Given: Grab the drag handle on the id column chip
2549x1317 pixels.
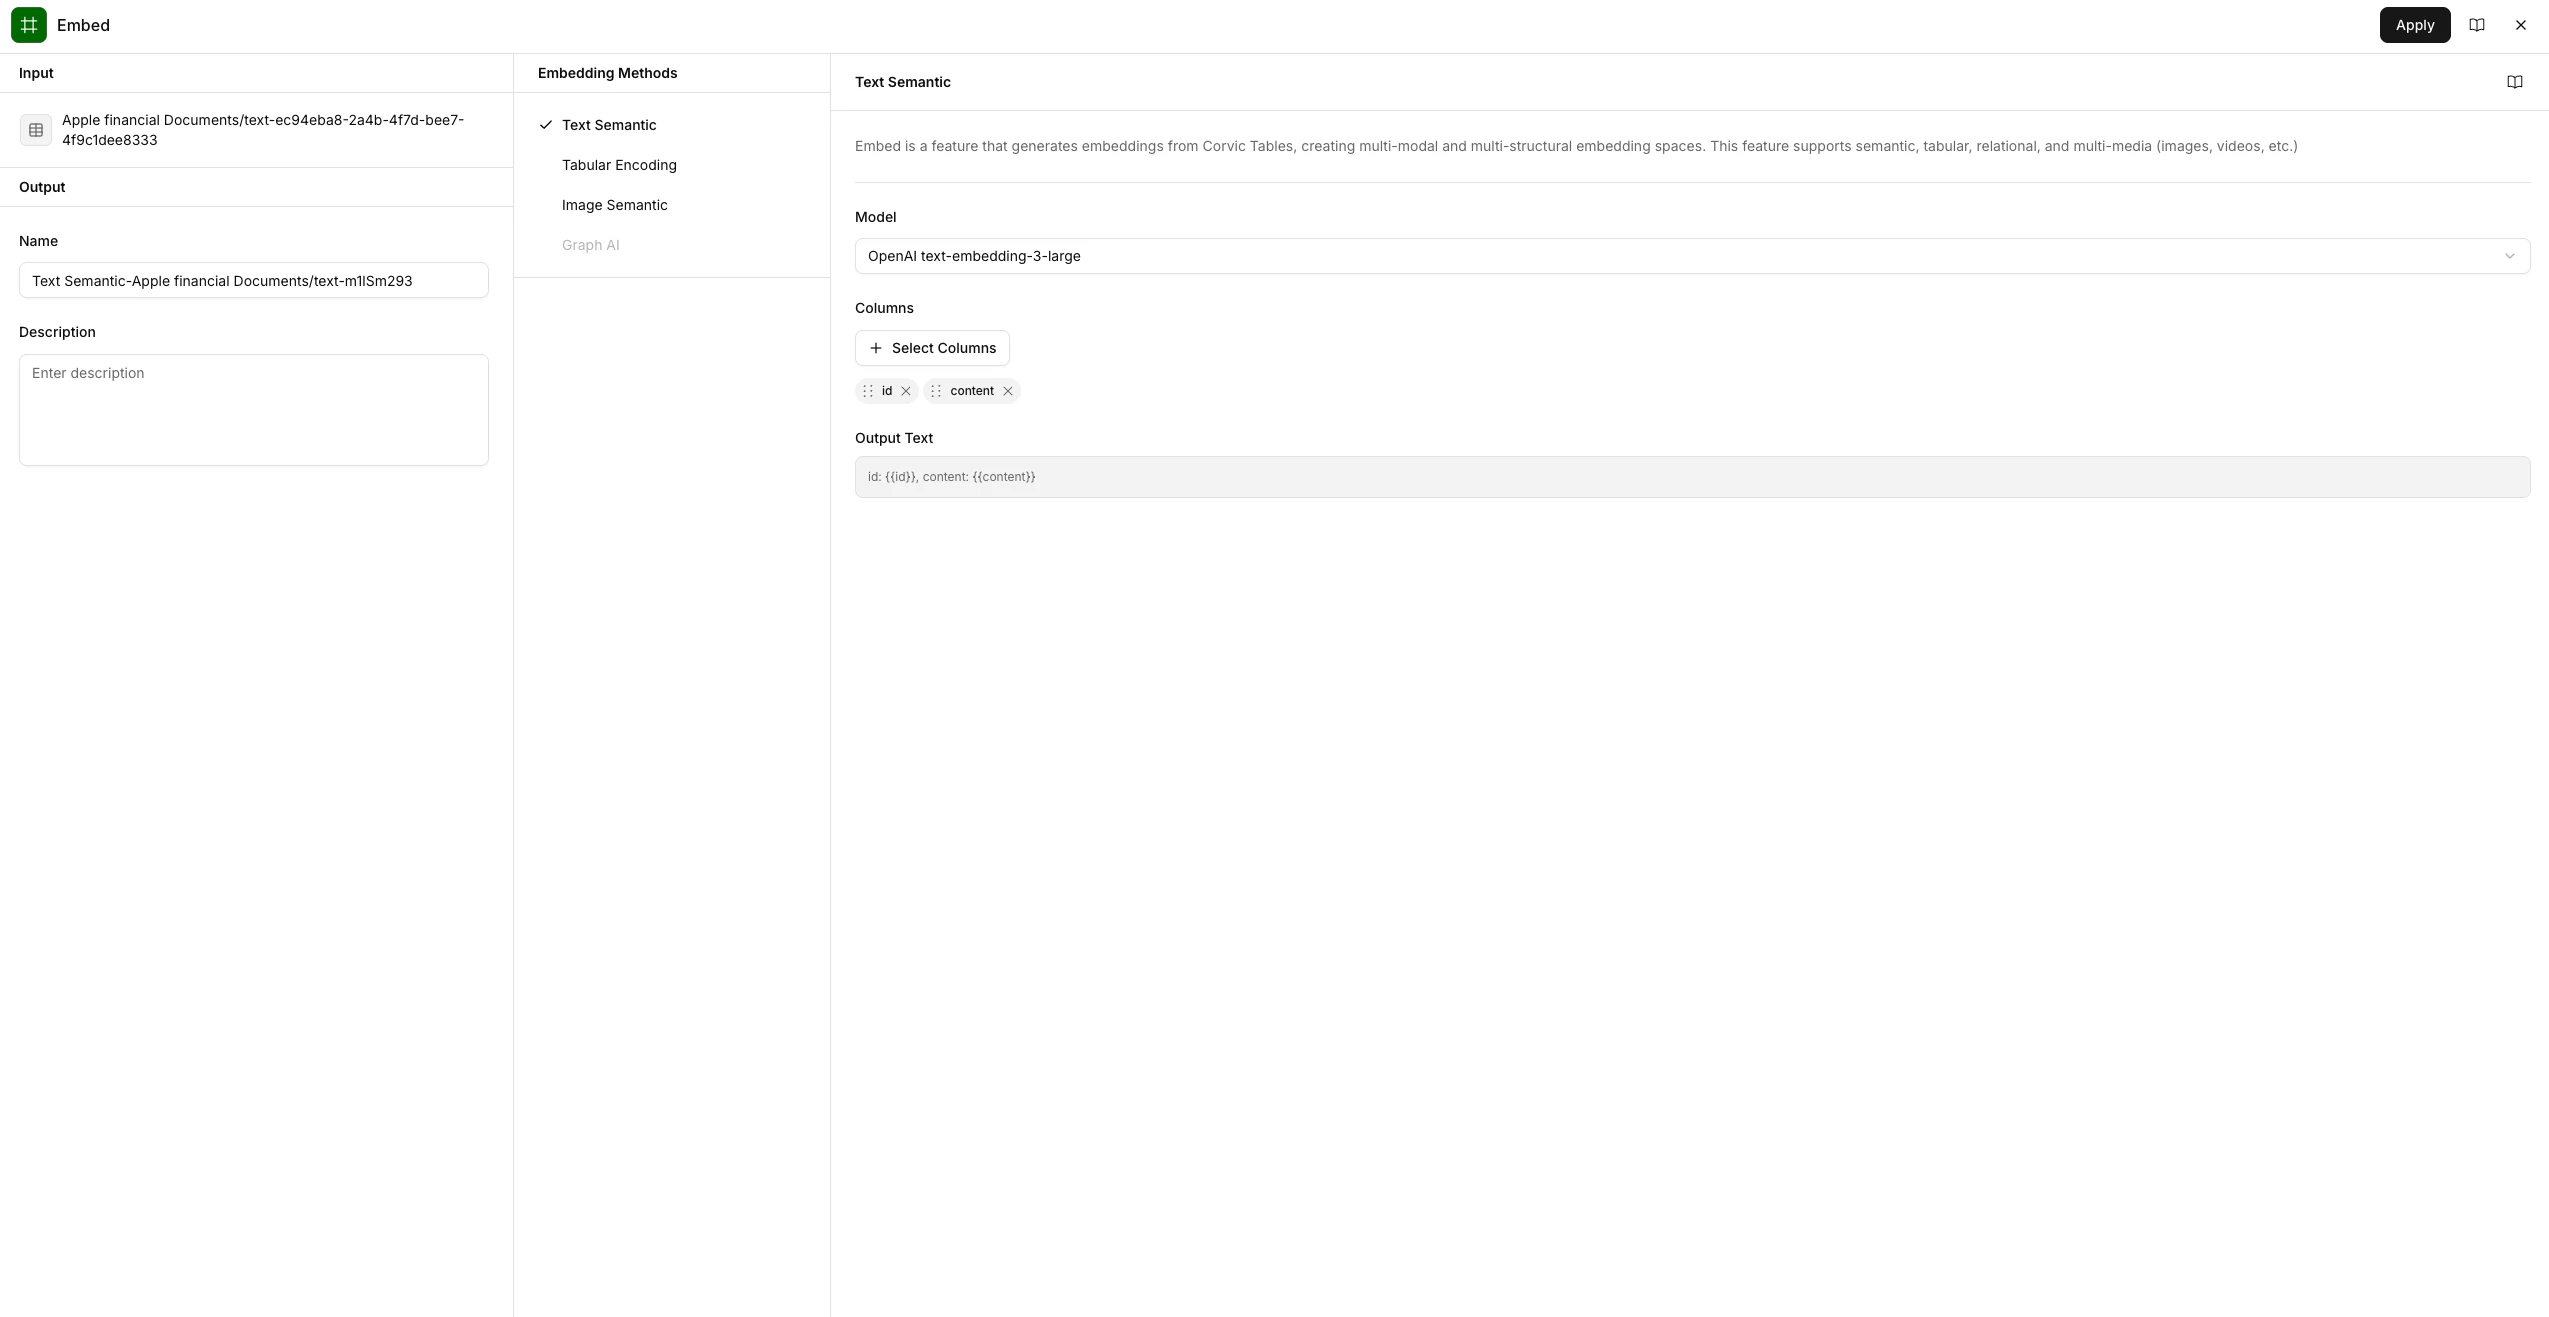Looking at the screenshot, I should coord(868,391).
